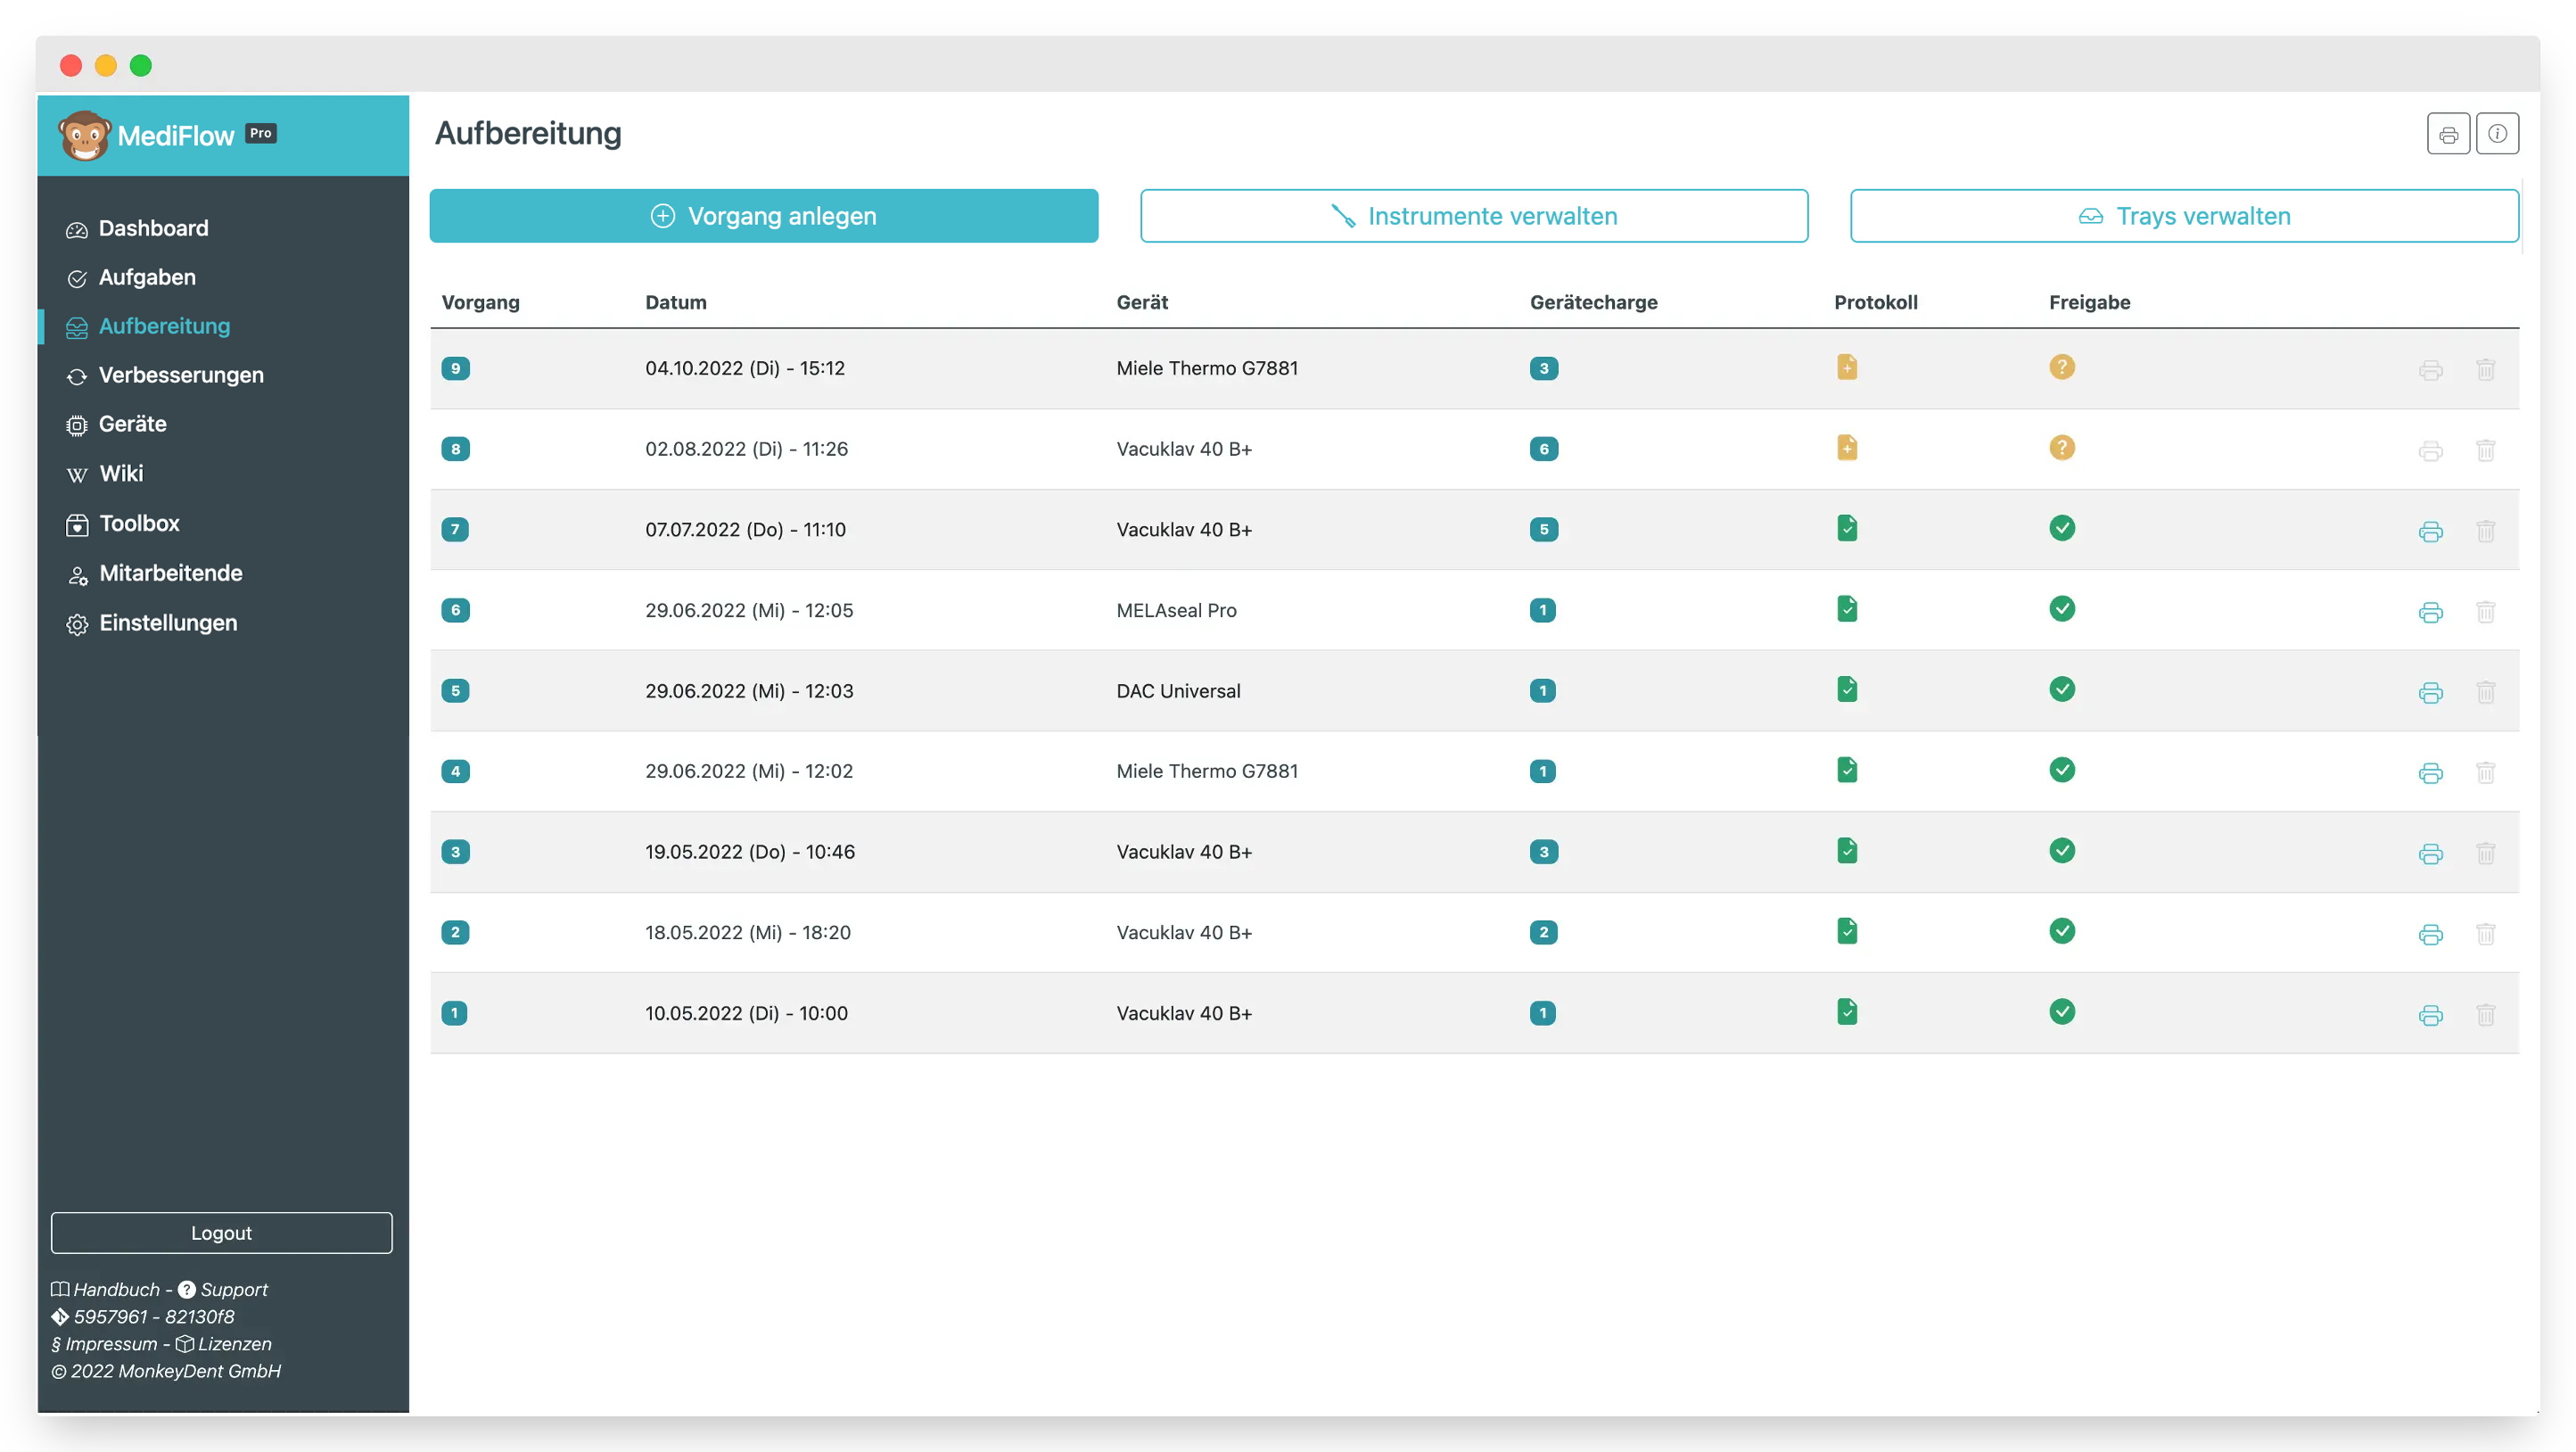Click the Vorgang number 9 badge
Viewport: 2576px width, 1452px height.
tap(455, 368)
